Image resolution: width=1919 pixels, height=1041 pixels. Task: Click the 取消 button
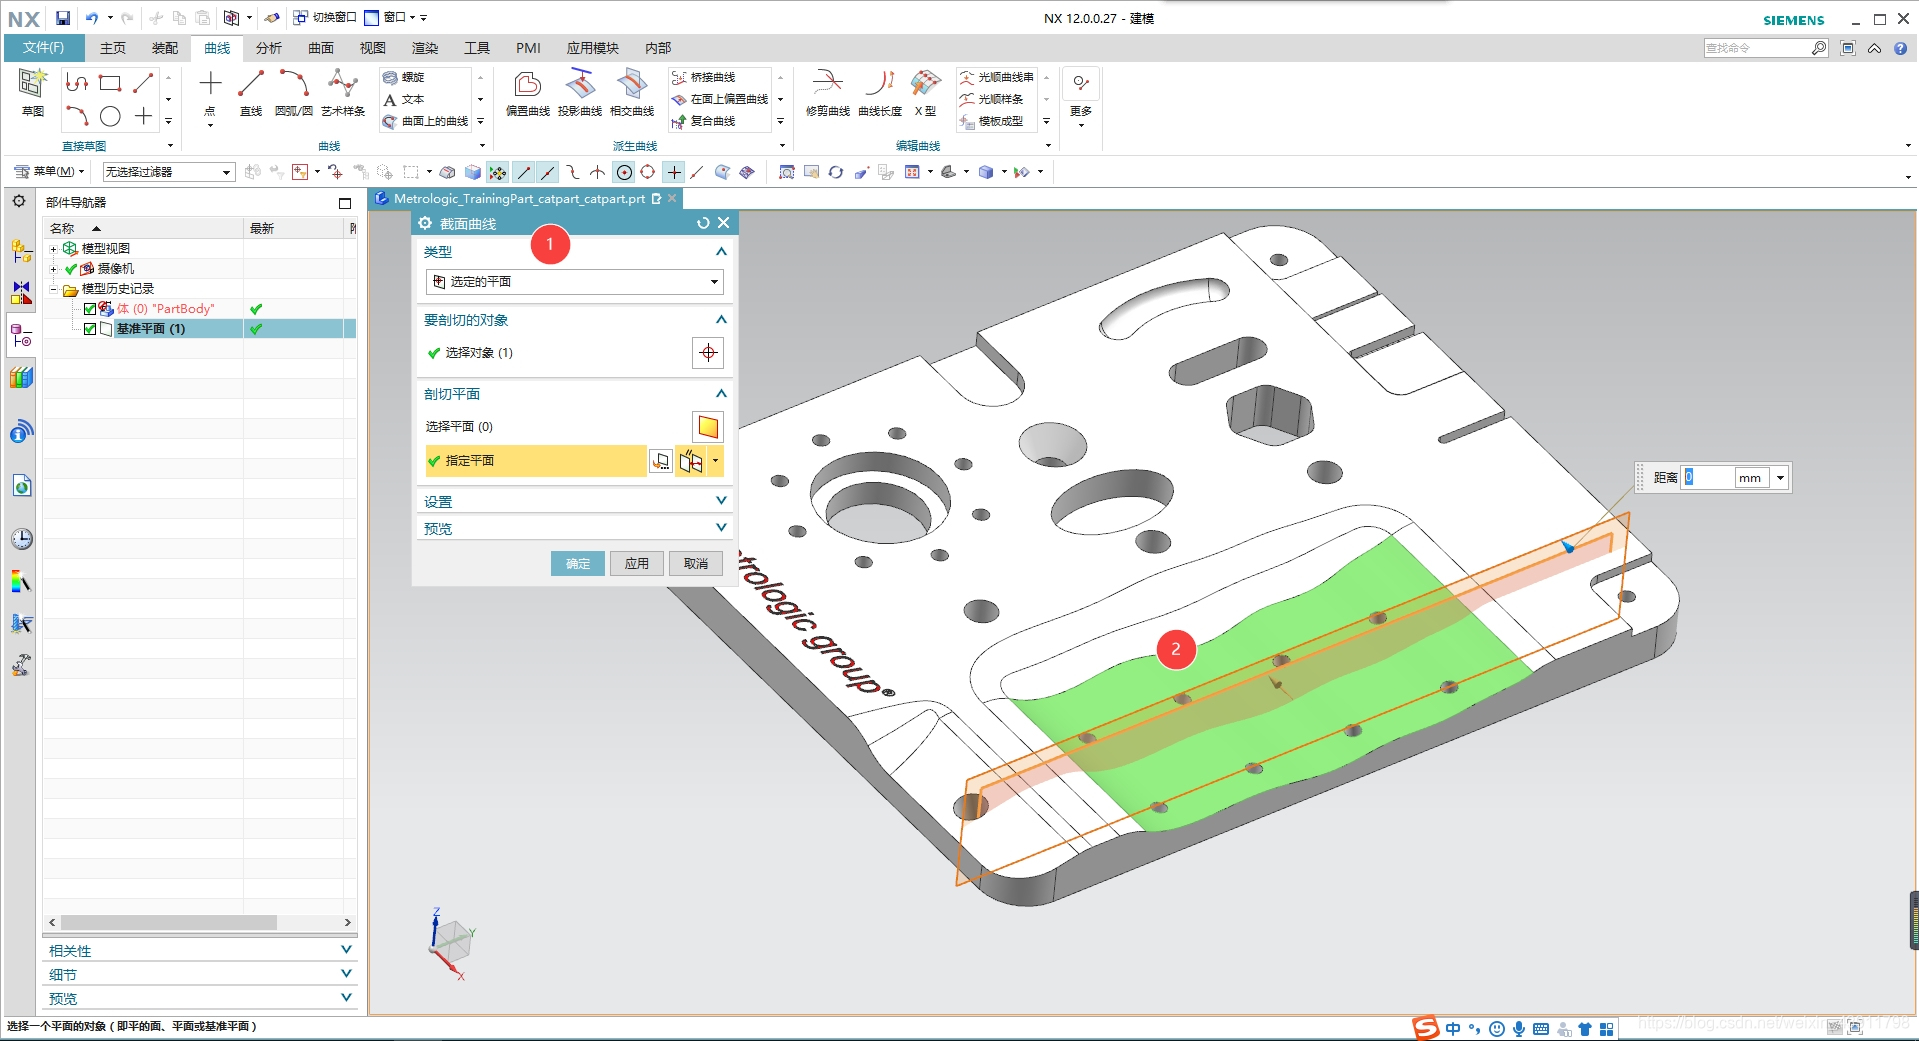point(696,564)
